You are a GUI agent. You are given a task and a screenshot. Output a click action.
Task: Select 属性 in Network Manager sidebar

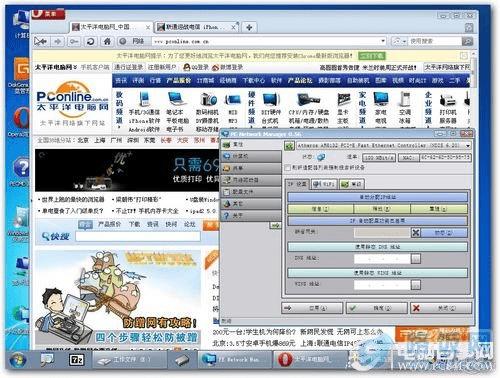251,144
